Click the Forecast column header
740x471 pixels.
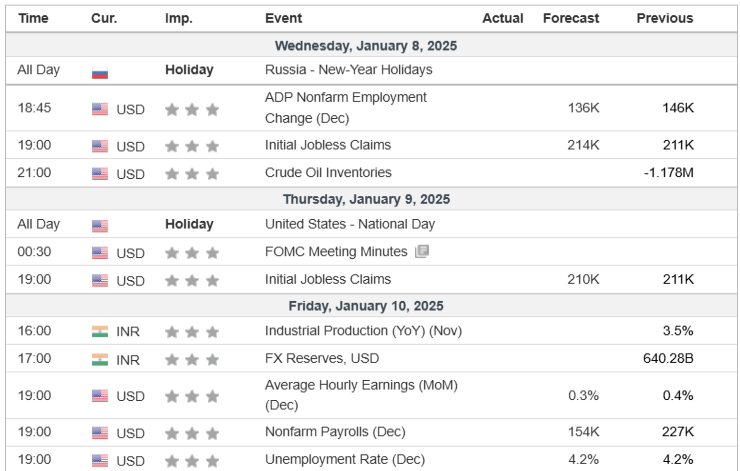pos(571,18)
